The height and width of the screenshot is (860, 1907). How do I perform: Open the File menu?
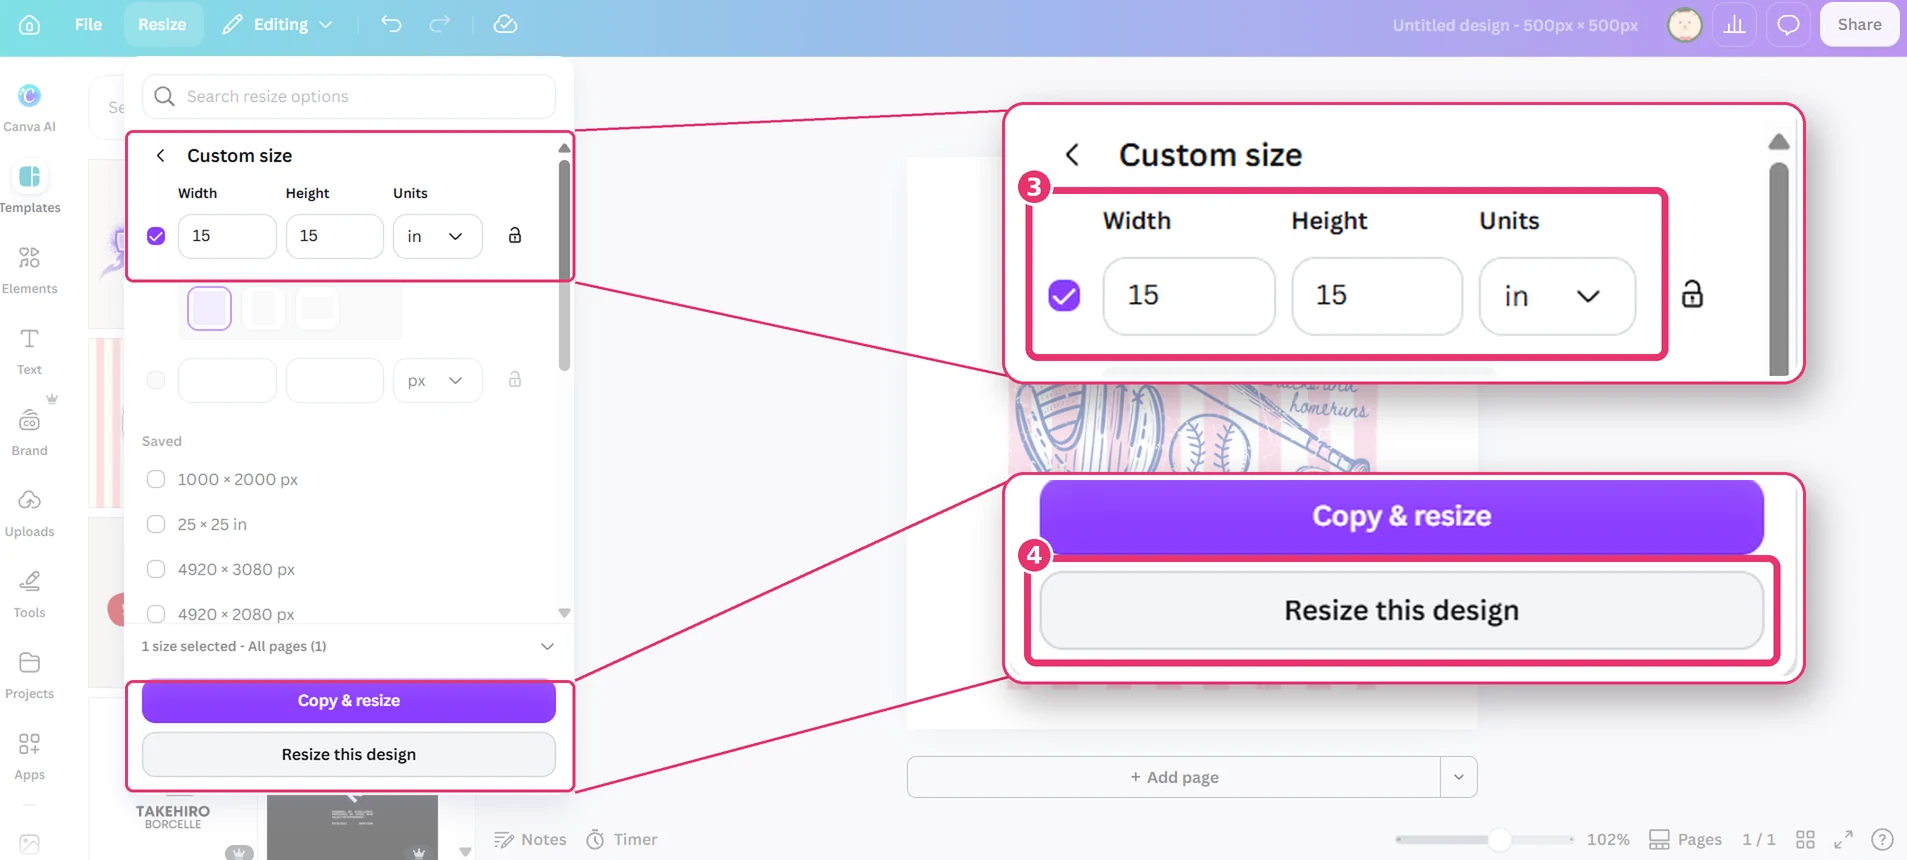[x=88, y=24]
